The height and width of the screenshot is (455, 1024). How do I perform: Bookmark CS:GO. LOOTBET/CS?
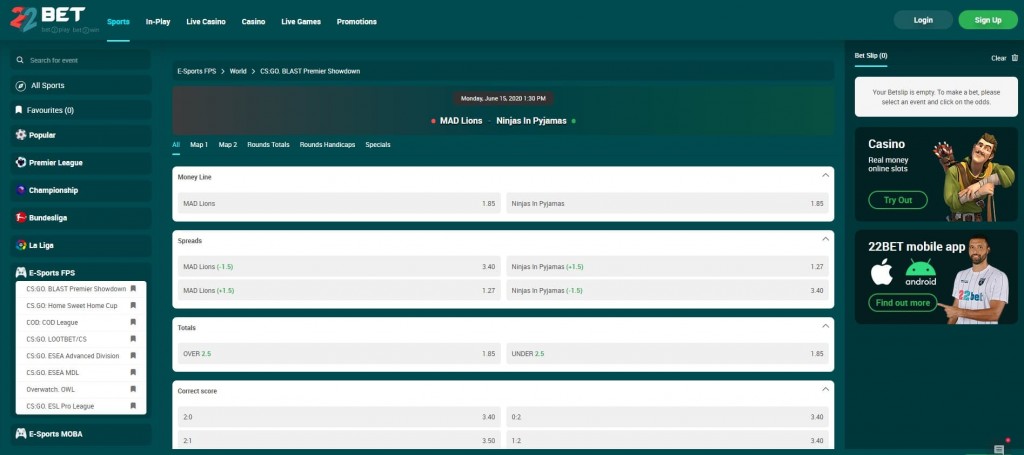(x=133, y=339)
